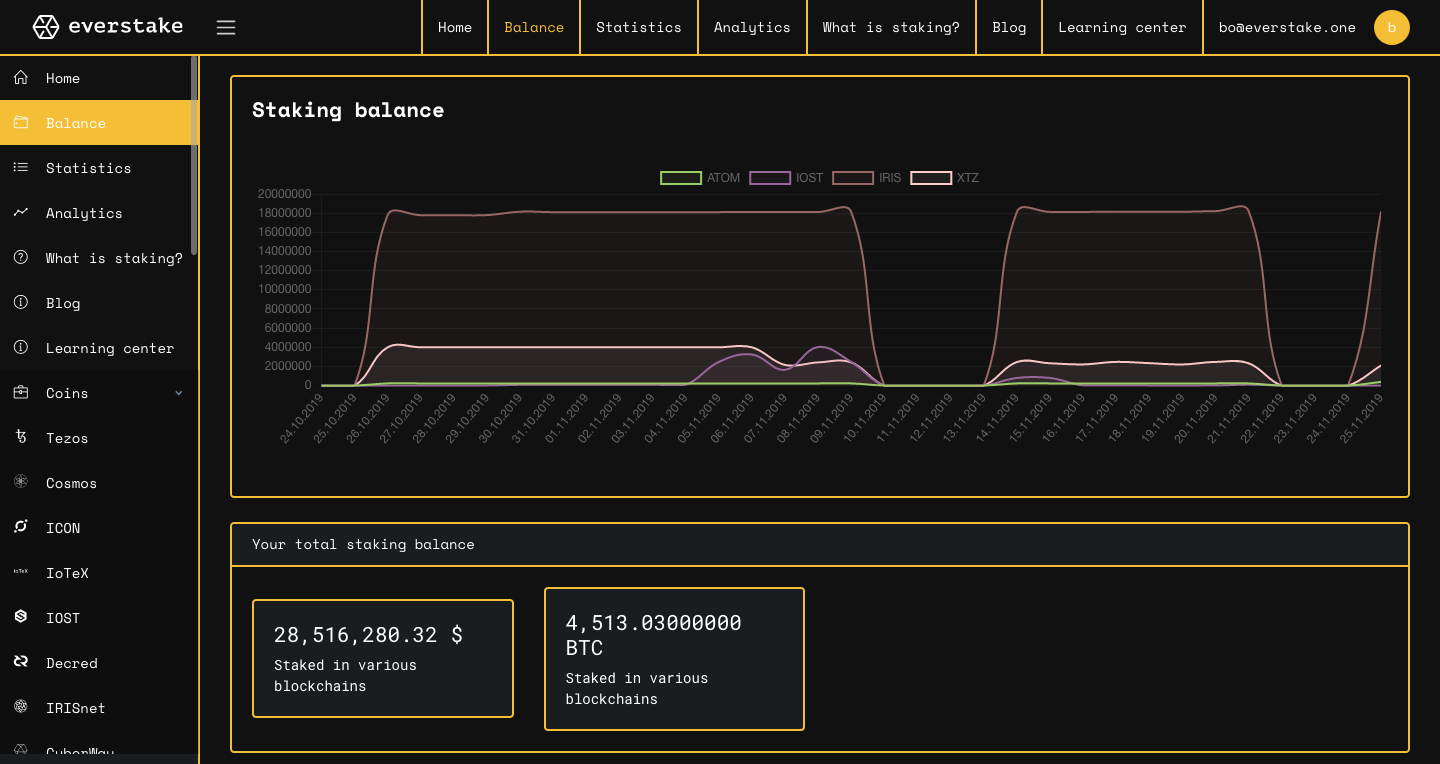
Task: Open Cosmos coin page in sidebar
Action: pos(99,482)
